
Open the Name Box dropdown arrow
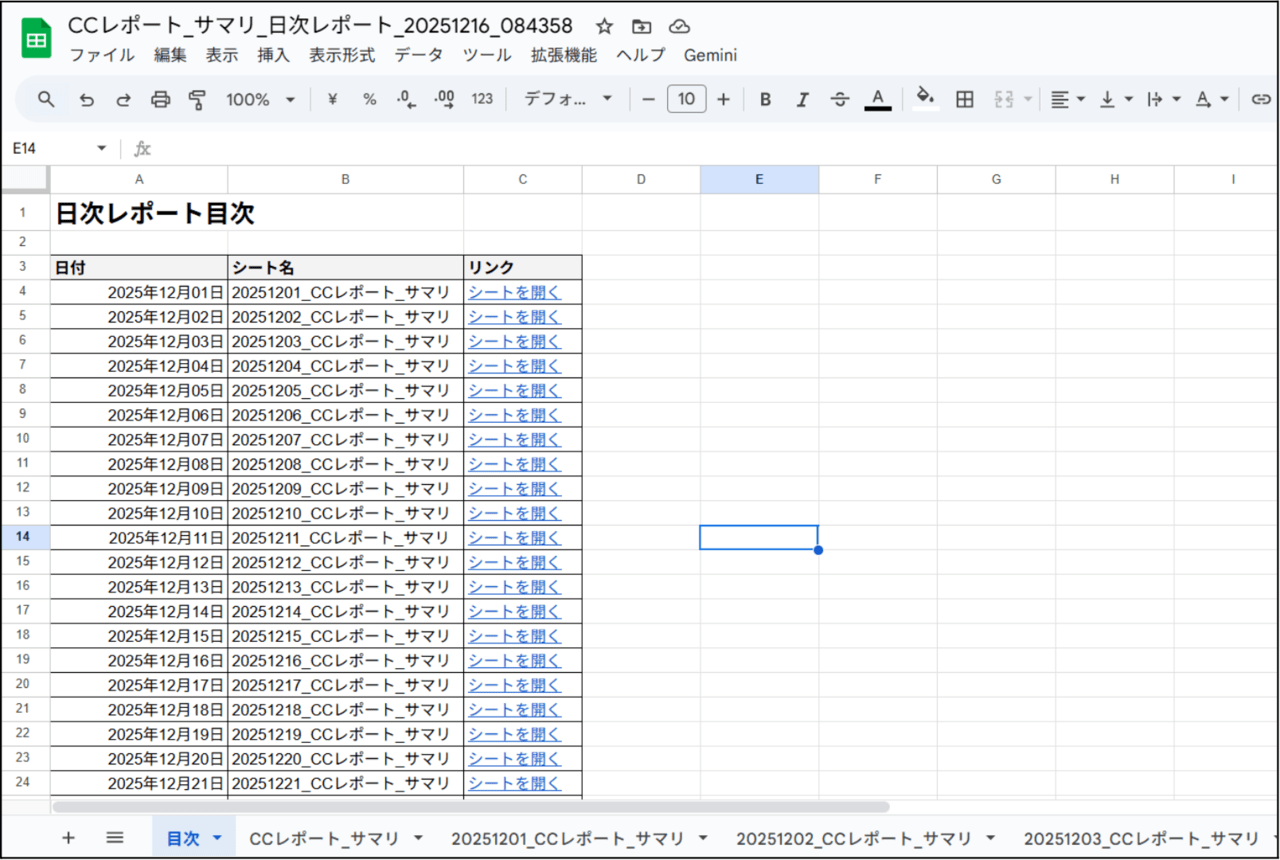coord(101,148)
